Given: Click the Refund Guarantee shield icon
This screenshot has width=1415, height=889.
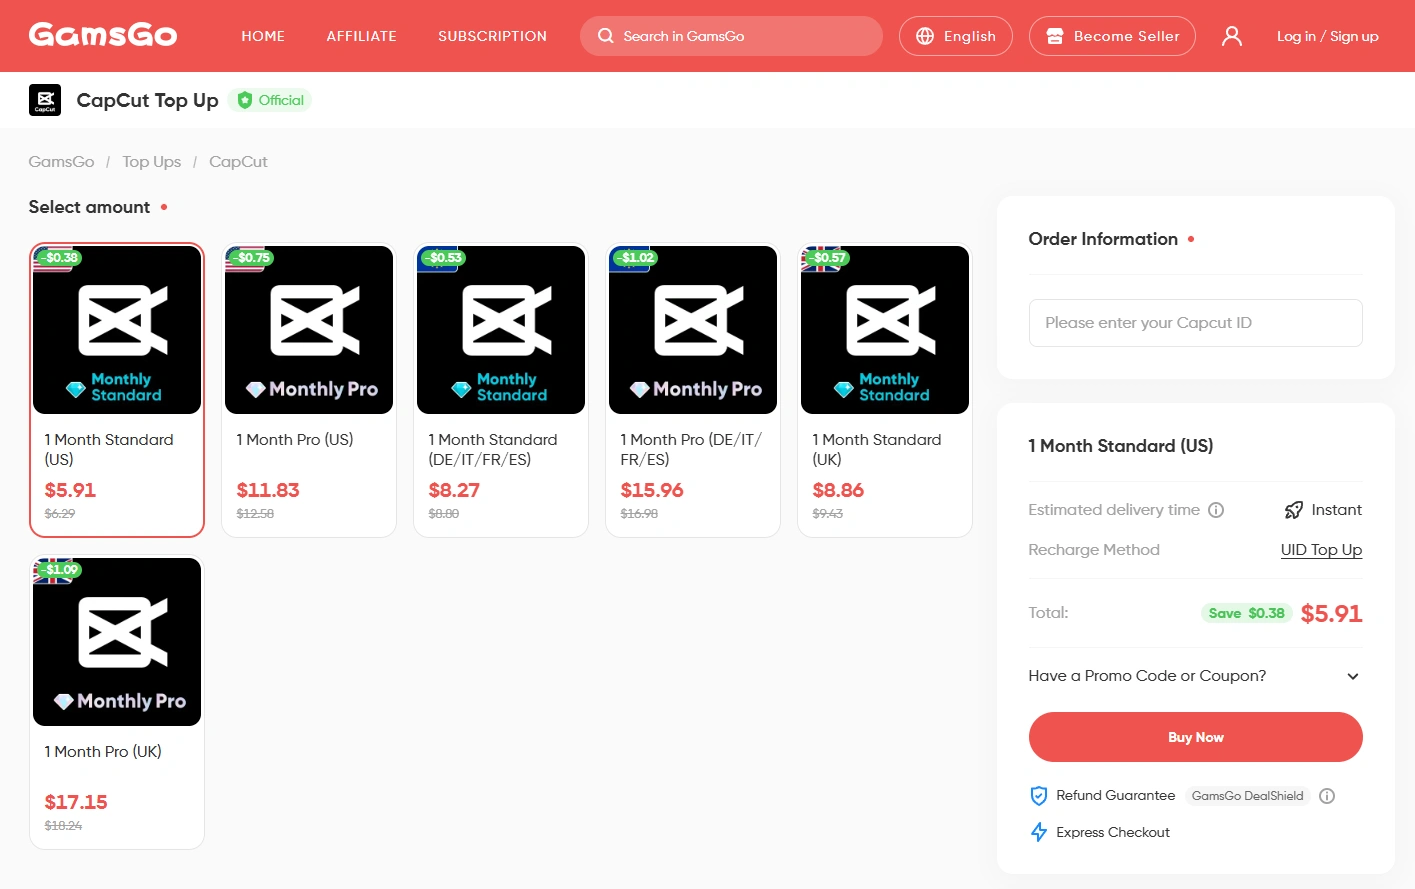Looking at the screenshot, I should coord(1039,796).
